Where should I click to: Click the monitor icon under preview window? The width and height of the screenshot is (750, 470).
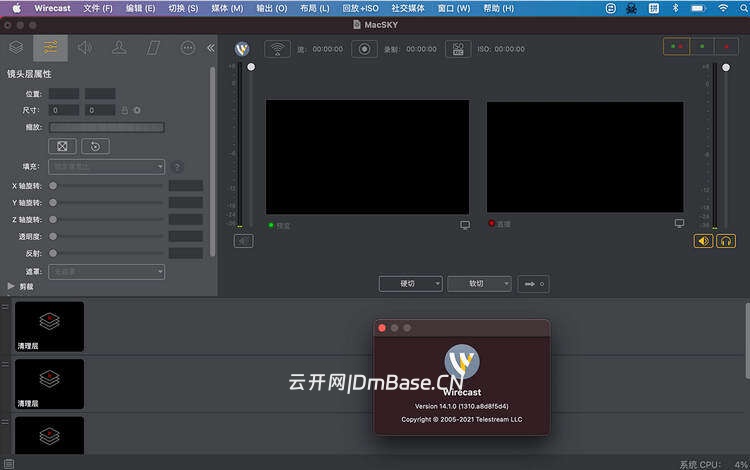point(465,225)
